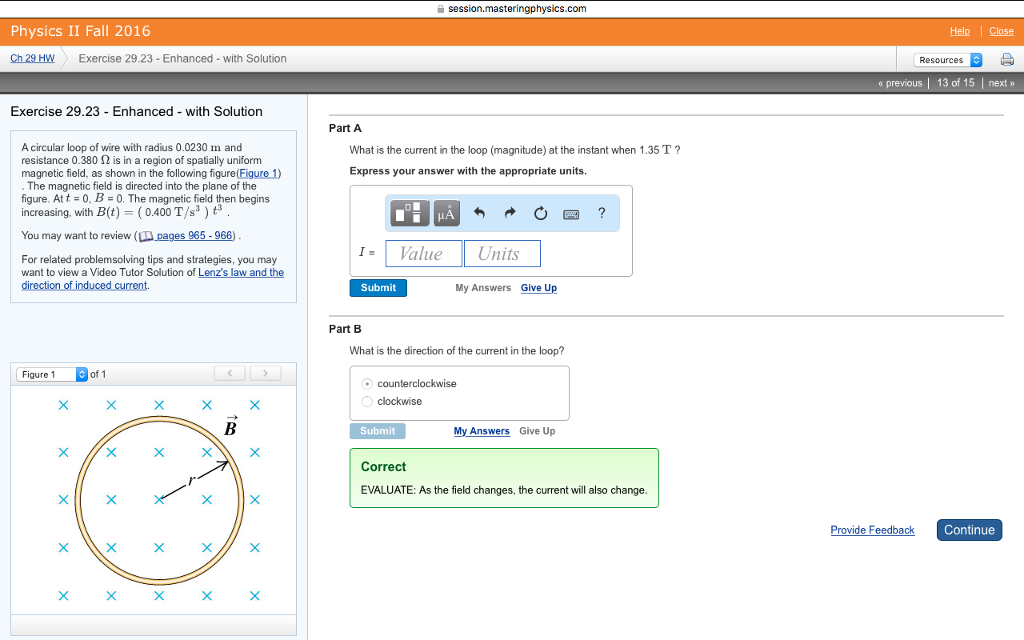This screenshot has height=640, width=1024.
Task: Open the Resources dropdown
Action: [x=947, y=59]
